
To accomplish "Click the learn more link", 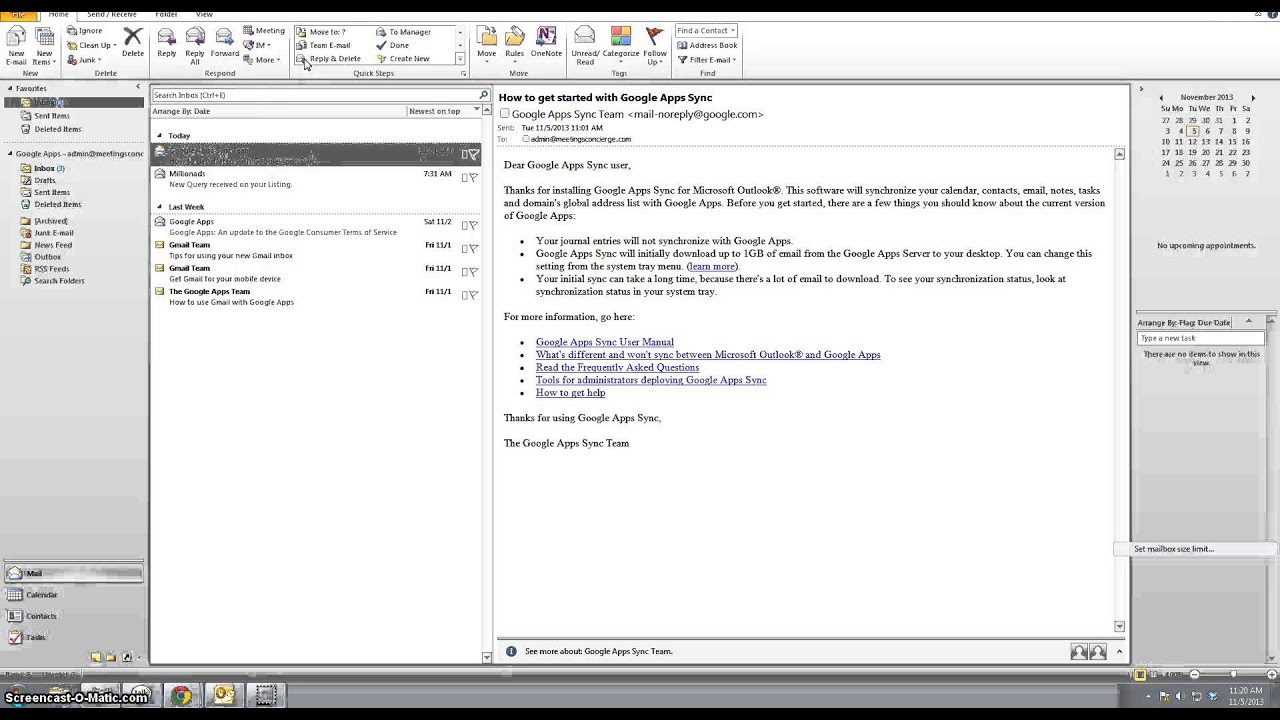I will pos(712,266).
